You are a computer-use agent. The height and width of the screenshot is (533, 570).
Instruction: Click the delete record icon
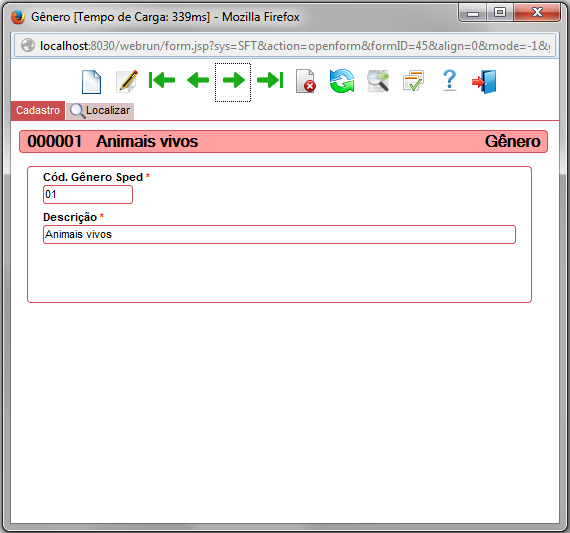(306, 81)
